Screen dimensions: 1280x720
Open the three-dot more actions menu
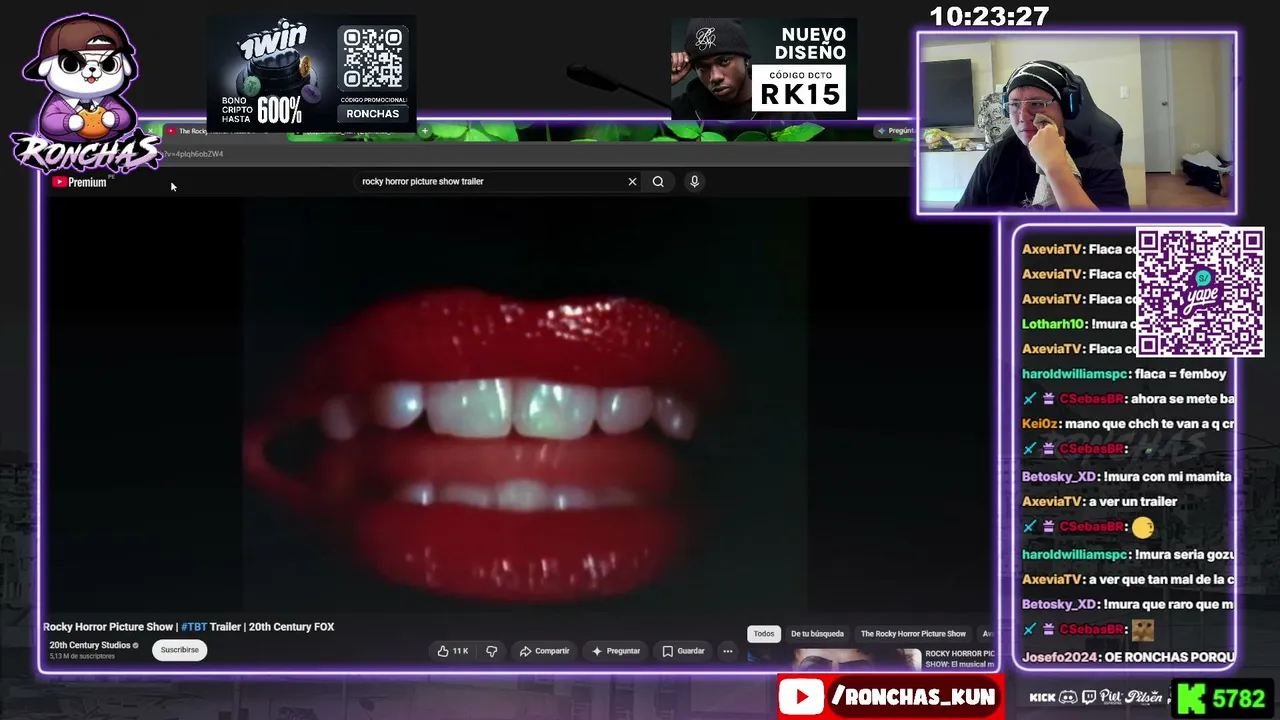tap(728, 651)
